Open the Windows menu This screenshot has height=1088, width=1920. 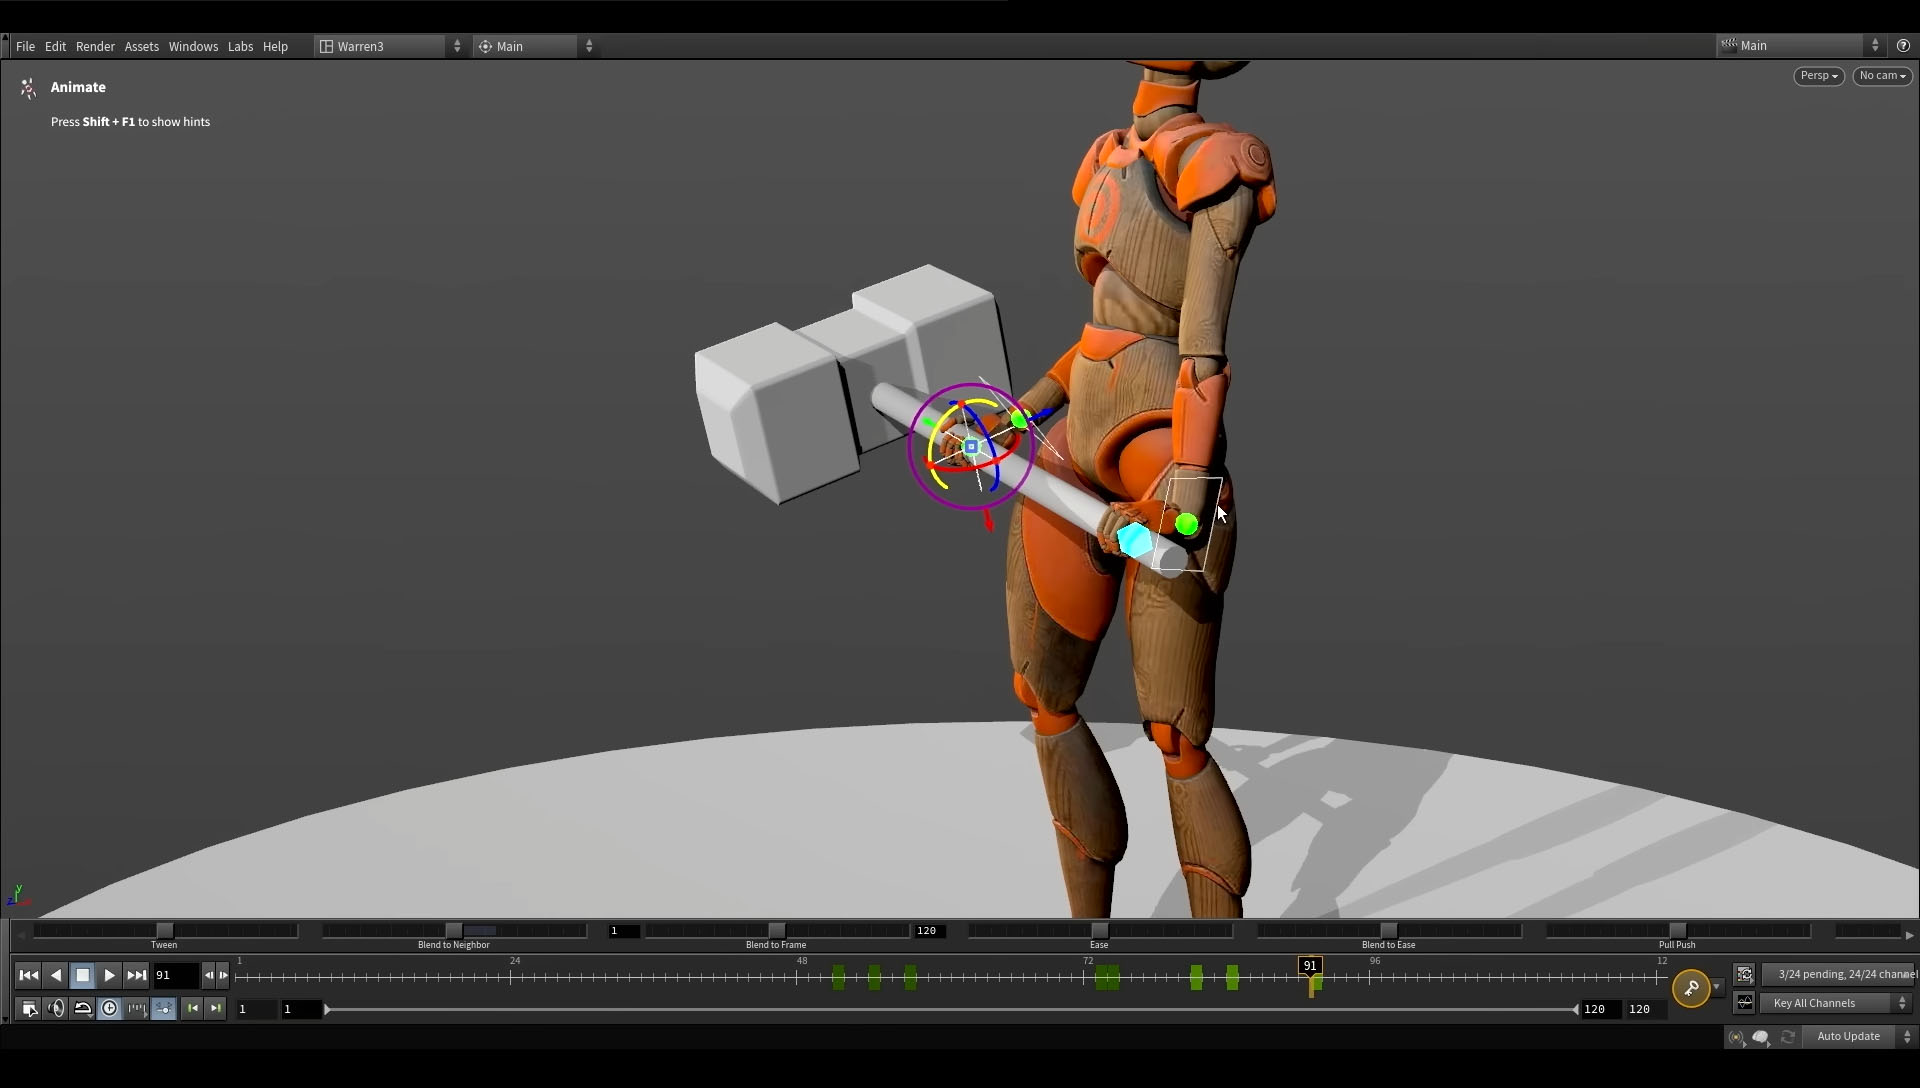pos(193,46)
